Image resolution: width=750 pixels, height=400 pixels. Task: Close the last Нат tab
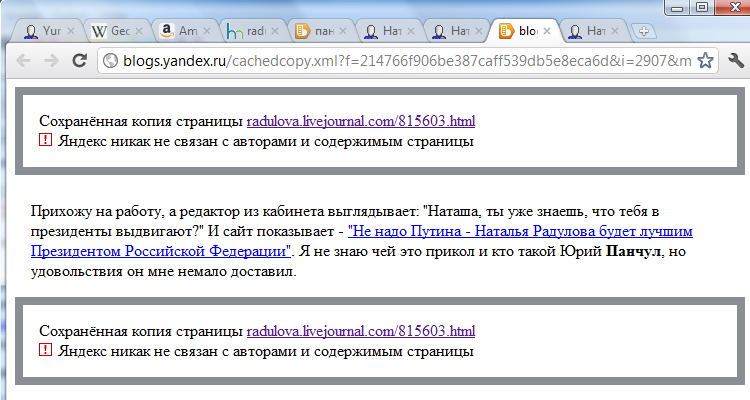(x=615, y=31)
